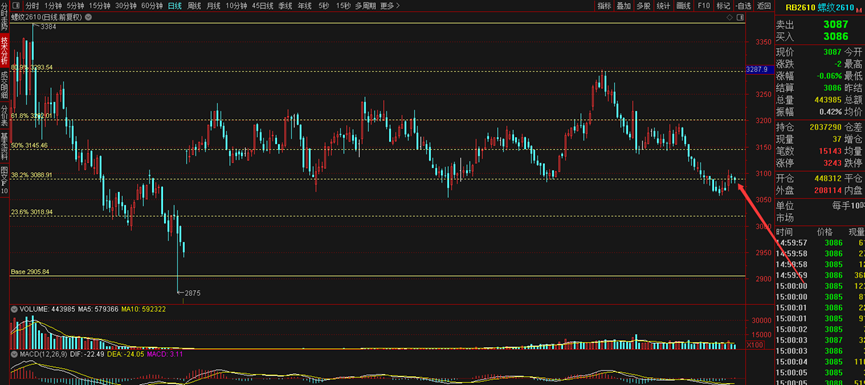
Task: Select the 30分钟 period tab
Action: point(126,6)
